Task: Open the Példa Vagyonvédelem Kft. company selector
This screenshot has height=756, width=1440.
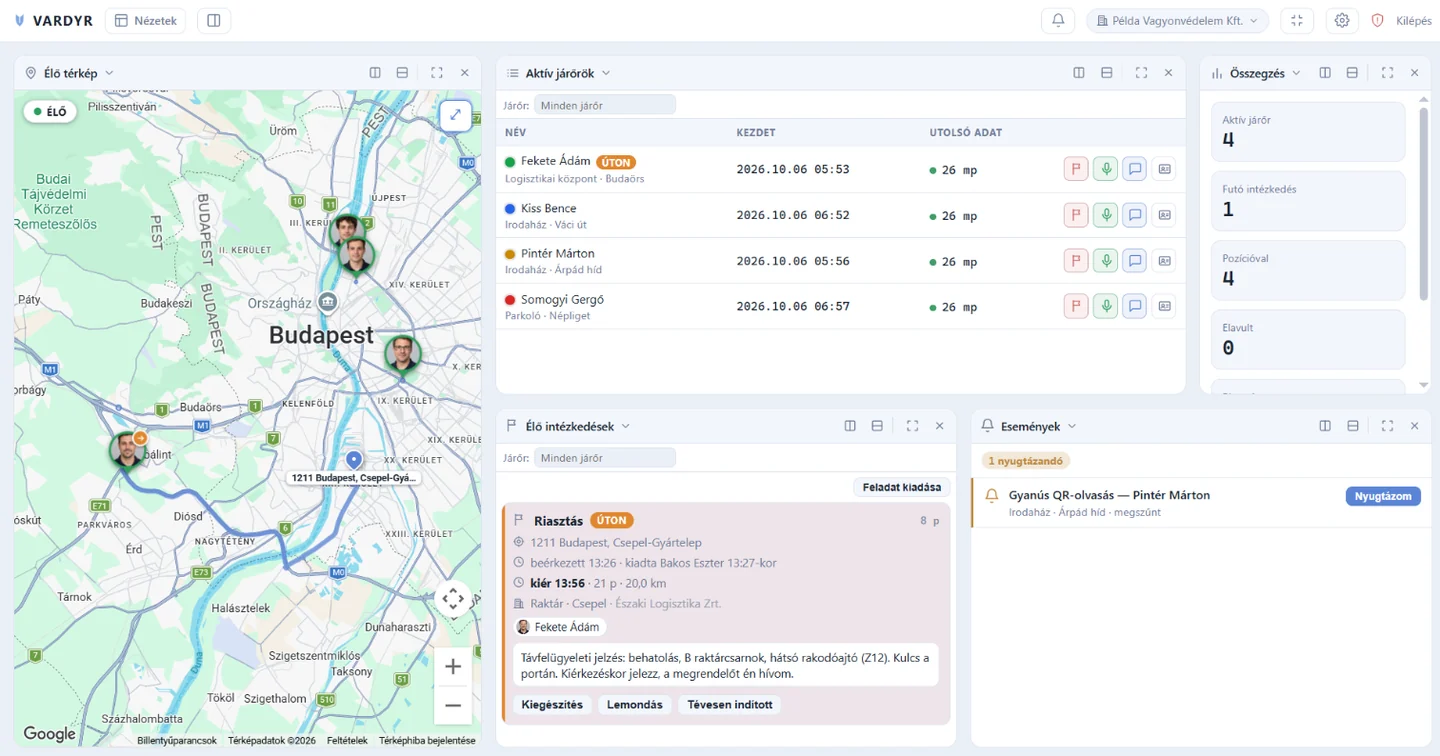Action: pyautogui.click(x=1177, y=20)
